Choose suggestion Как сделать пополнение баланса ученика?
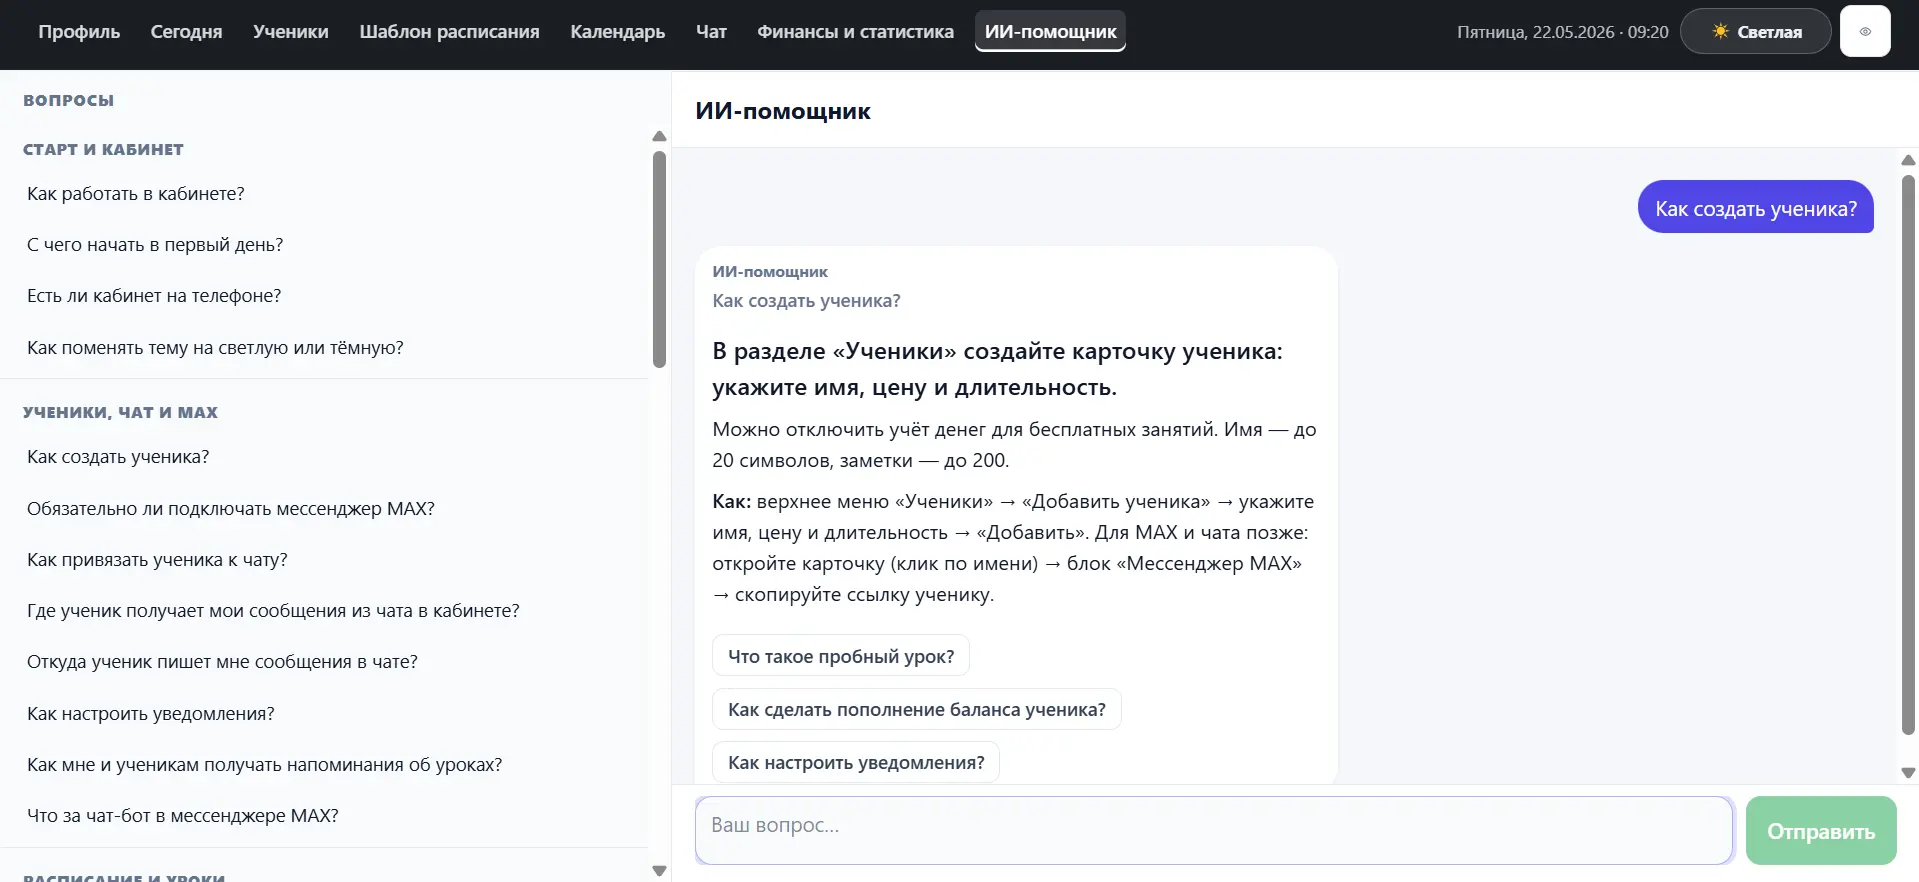 [x=917, y=709]
